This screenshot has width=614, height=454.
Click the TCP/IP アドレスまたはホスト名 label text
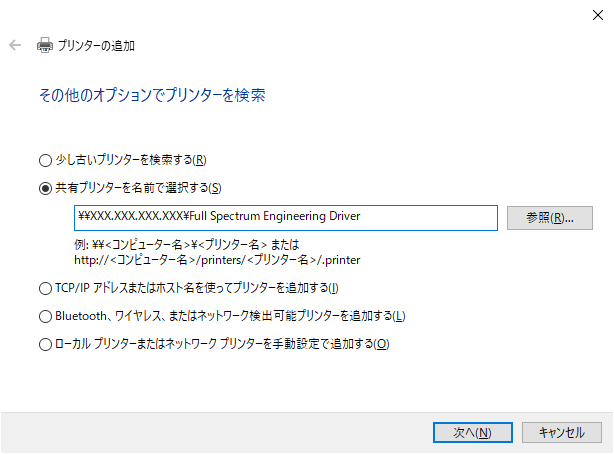click(197, 288)
